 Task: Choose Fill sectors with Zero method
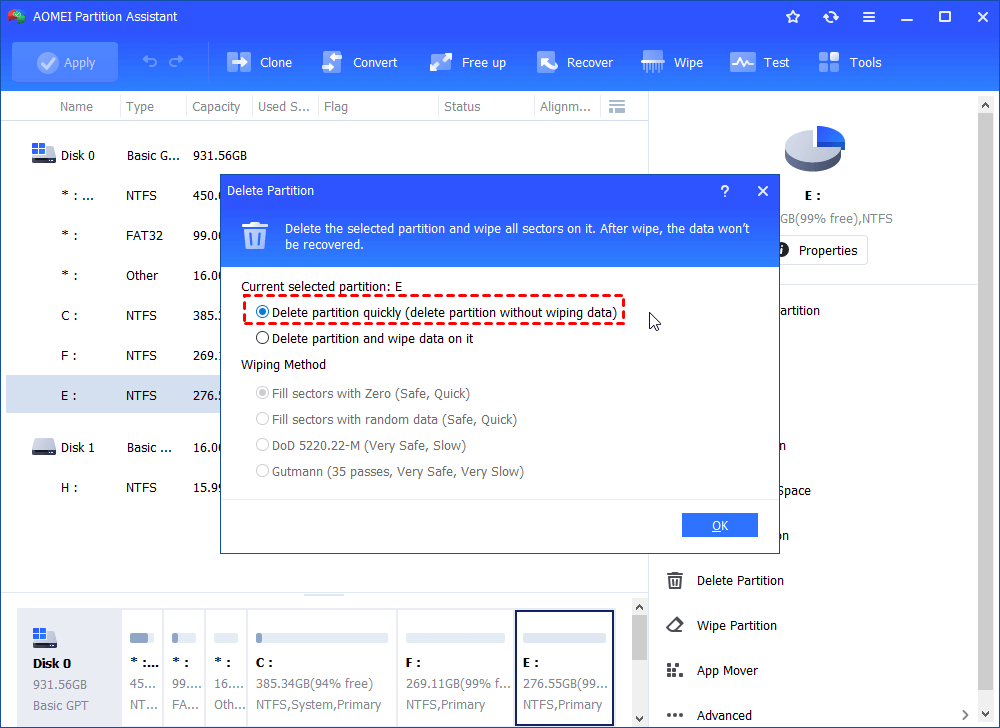(x=362, y=393)
